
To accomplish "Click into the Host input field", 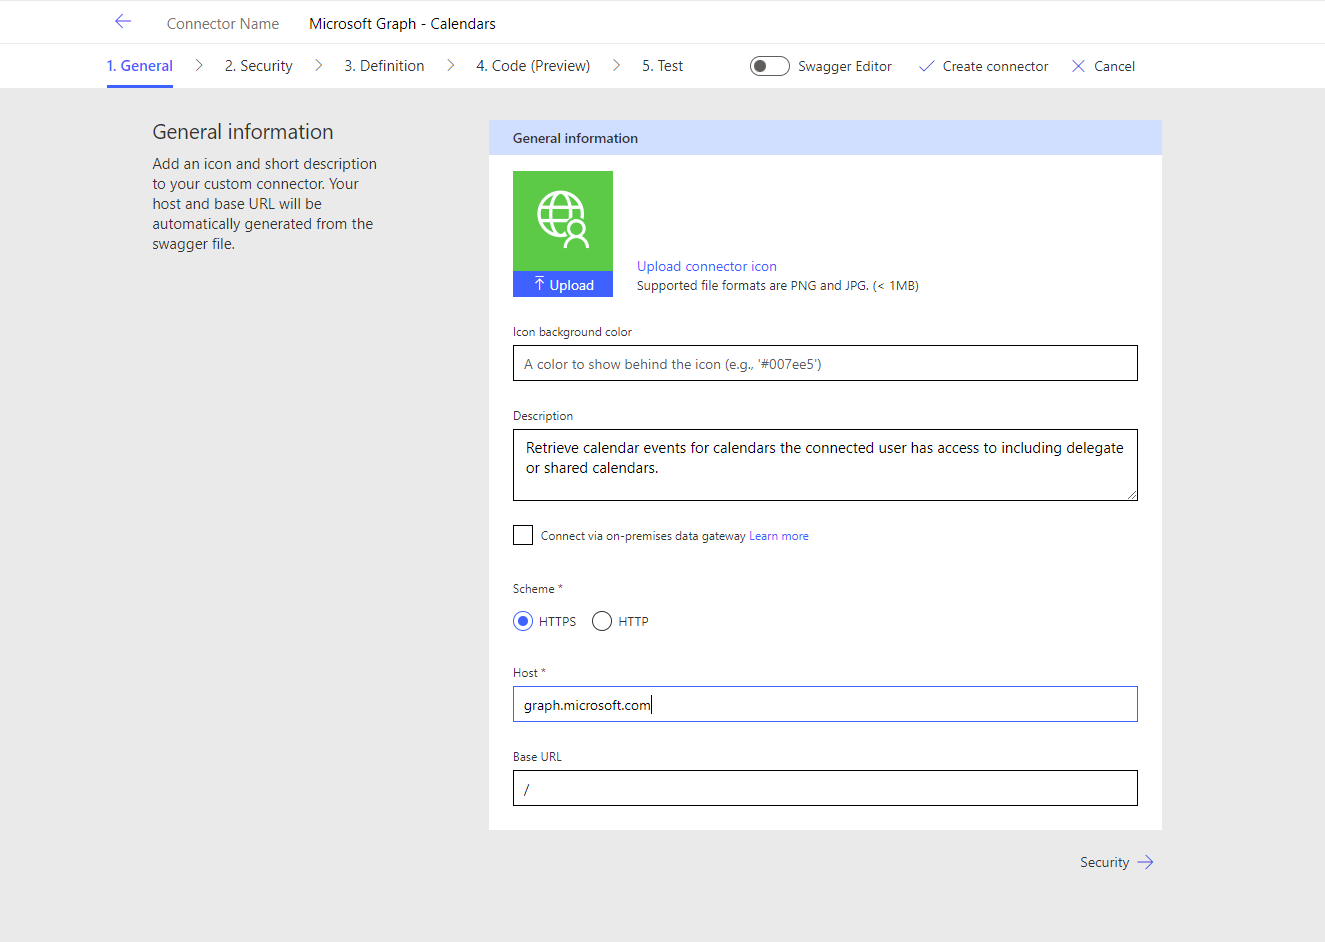I will click(x=825, y=704).
